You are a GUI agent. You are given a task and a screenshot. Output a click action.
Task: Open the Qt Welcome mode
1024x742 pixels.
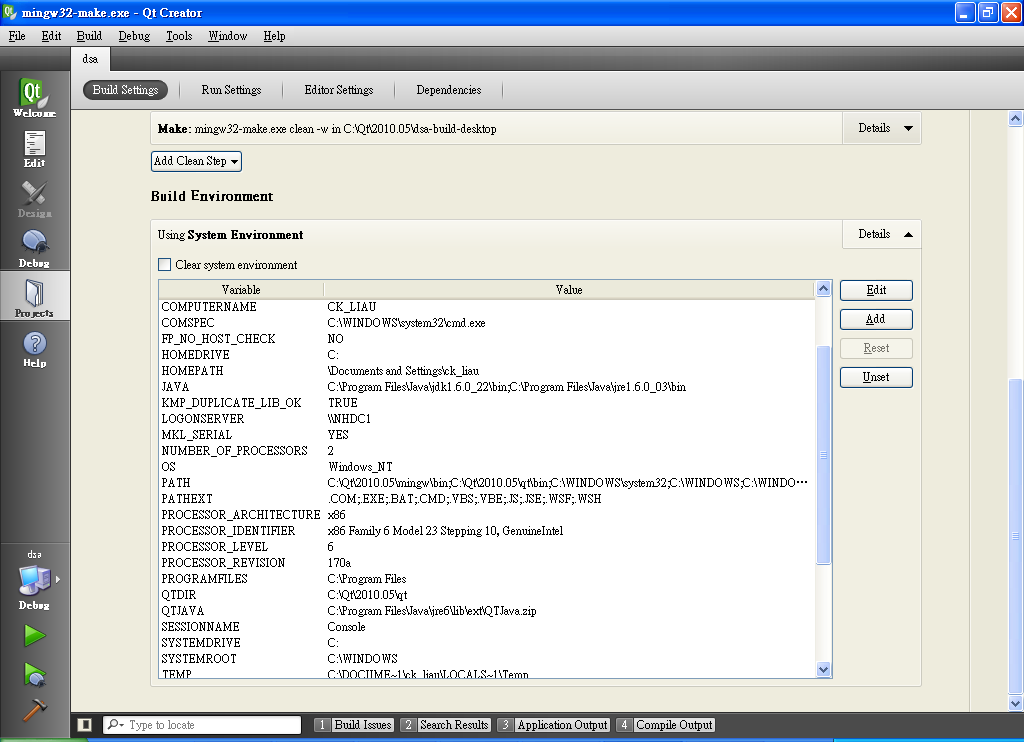point(35,97)
